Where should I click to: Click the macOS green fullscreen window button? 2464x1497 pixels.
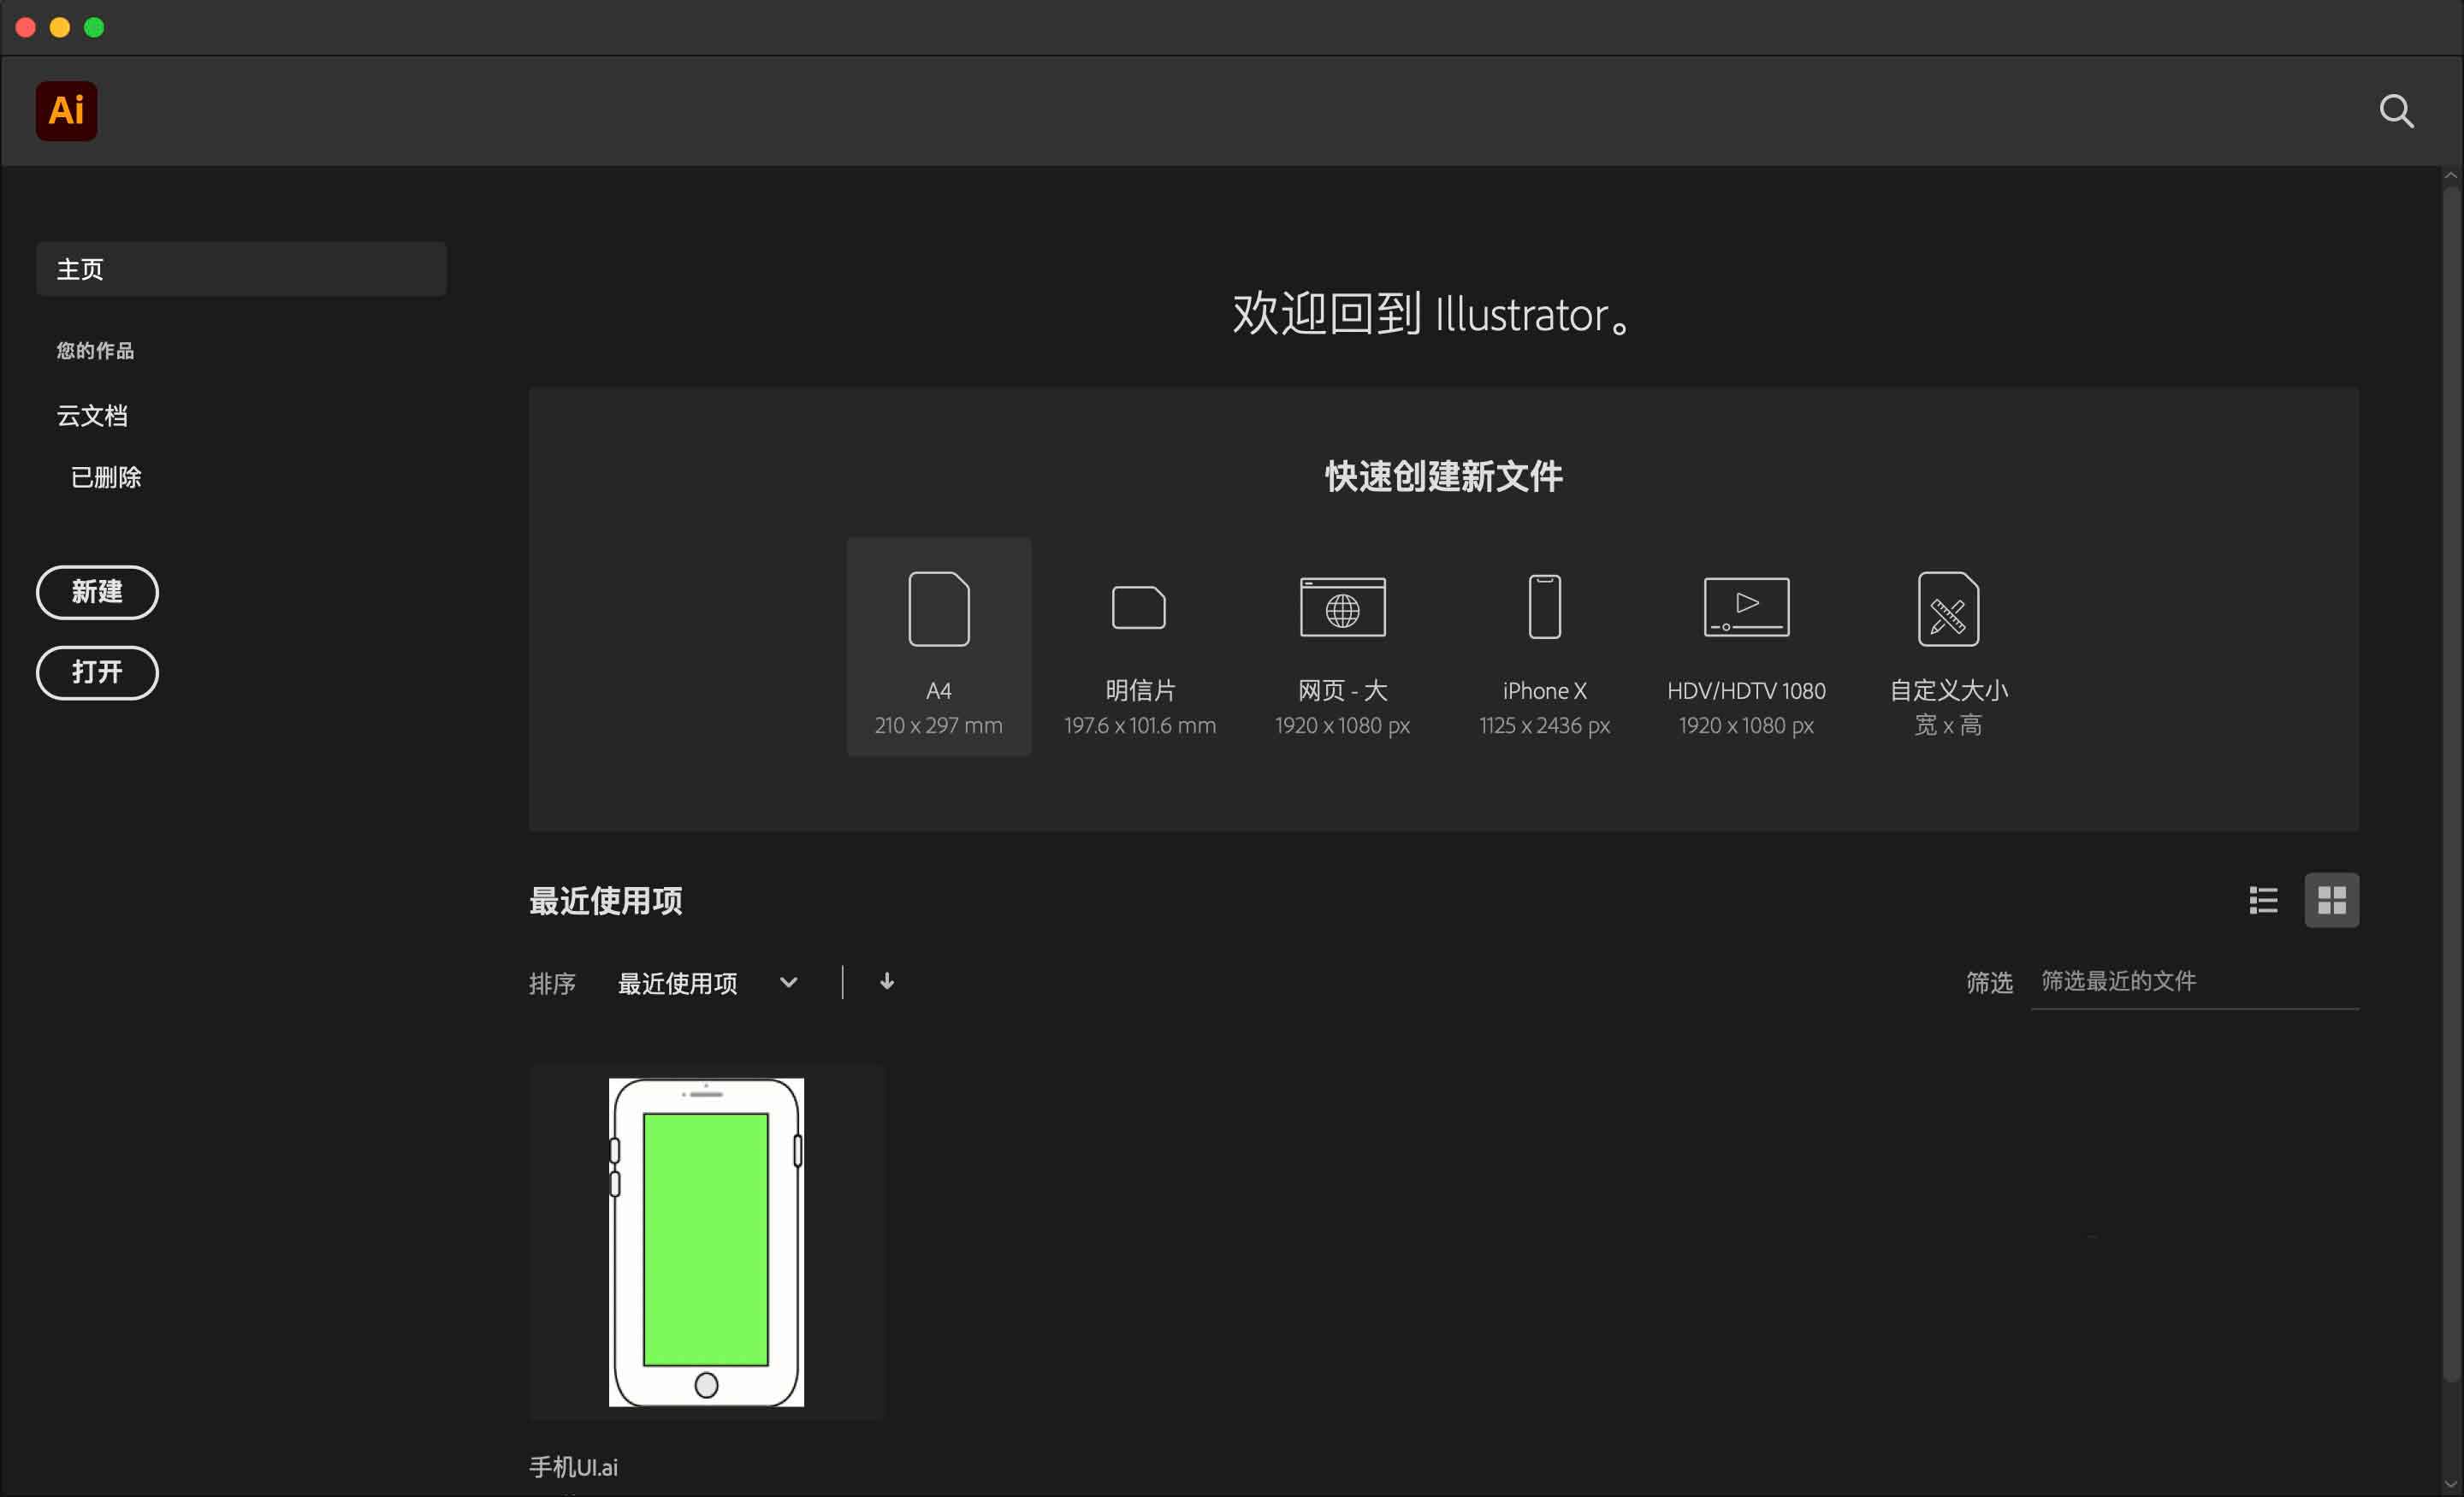coord(94,27)
